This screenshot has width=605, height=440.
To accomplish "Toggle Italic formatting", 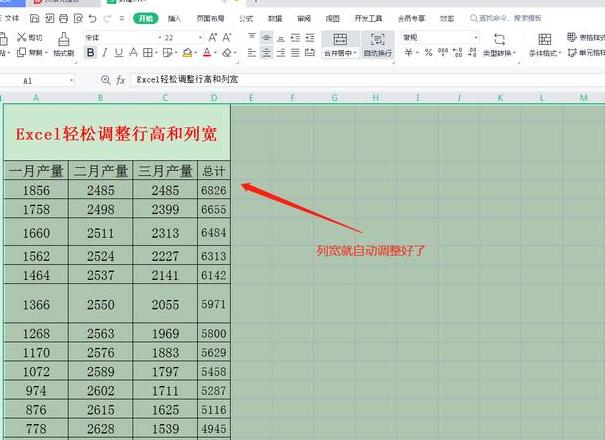I will coord(105,52).
